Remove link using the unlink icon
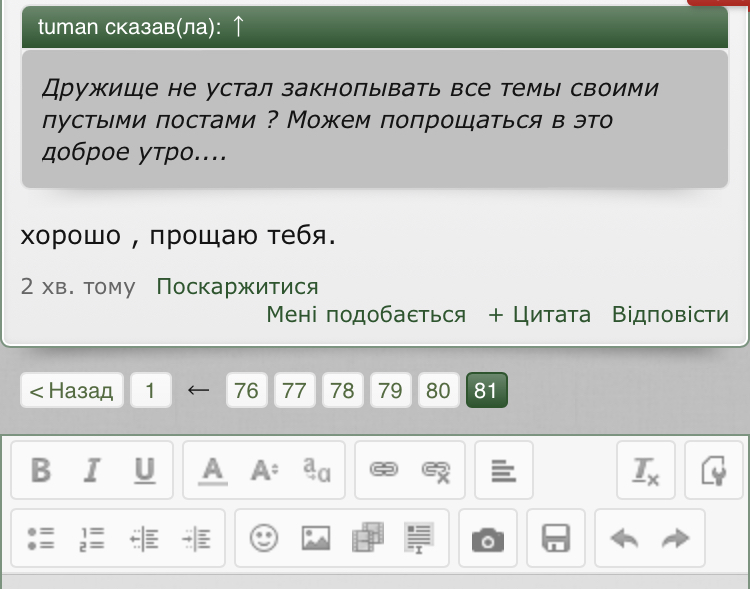 [x=436, y=470]
